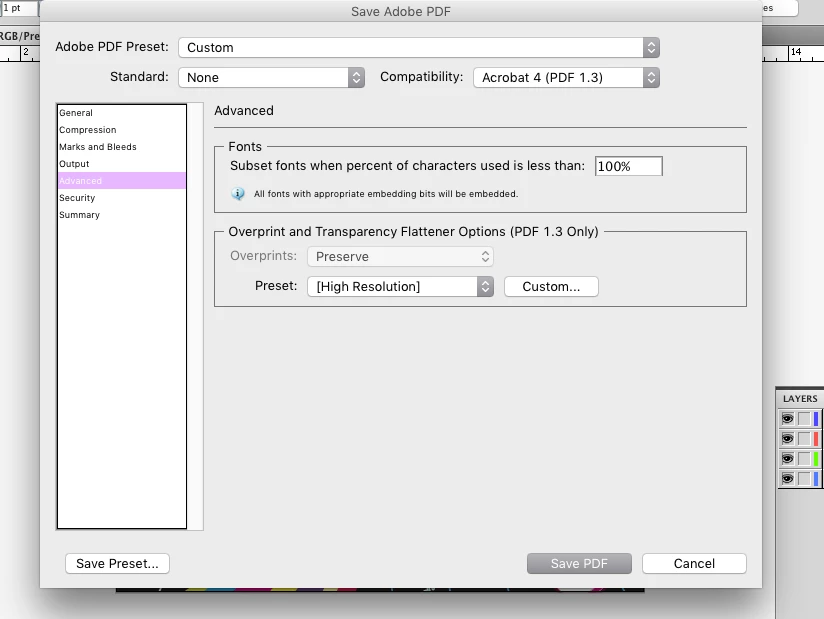Click the Save PDF button
Viewport: 824px width, 619px height.
click(579, 563)
